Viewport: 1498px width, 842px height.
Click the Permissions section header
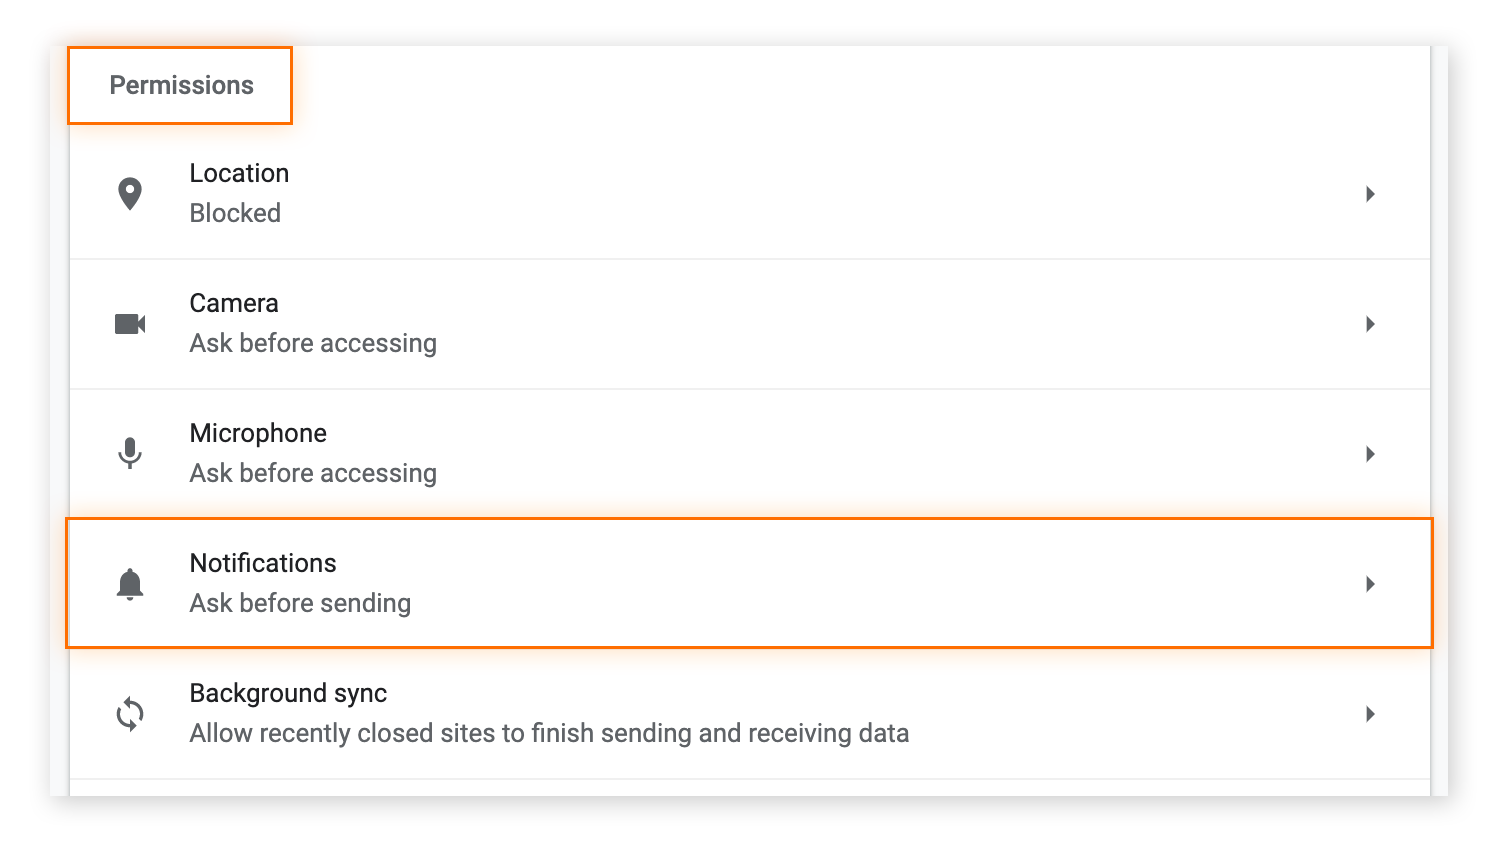click(x=181, y=85)
